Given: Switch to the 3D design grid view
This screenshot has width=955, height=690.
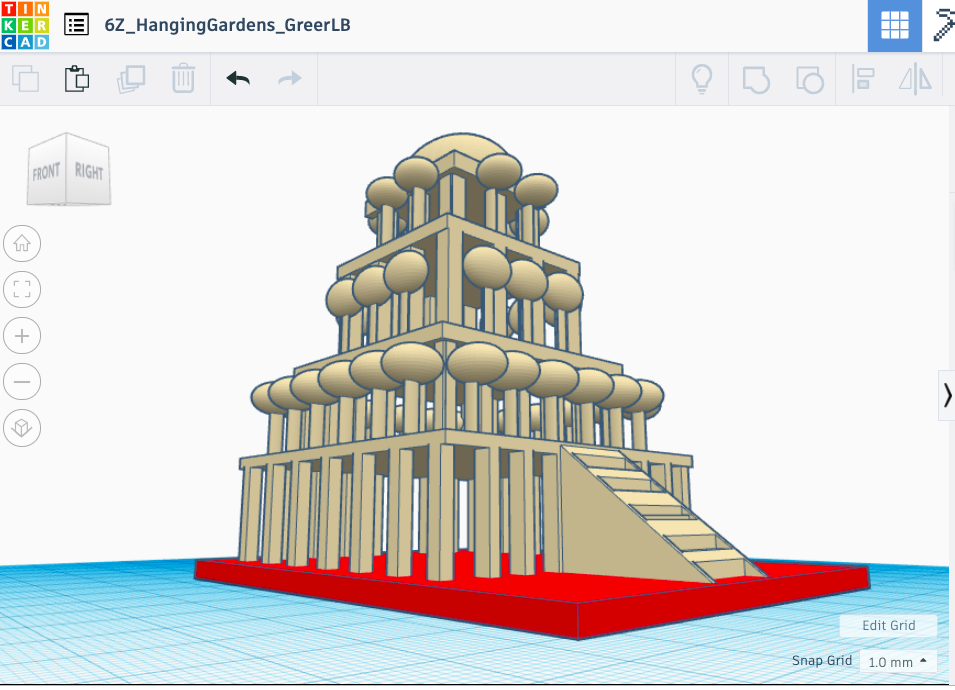Looking at the screenshot, I should [x=894, y=26].
